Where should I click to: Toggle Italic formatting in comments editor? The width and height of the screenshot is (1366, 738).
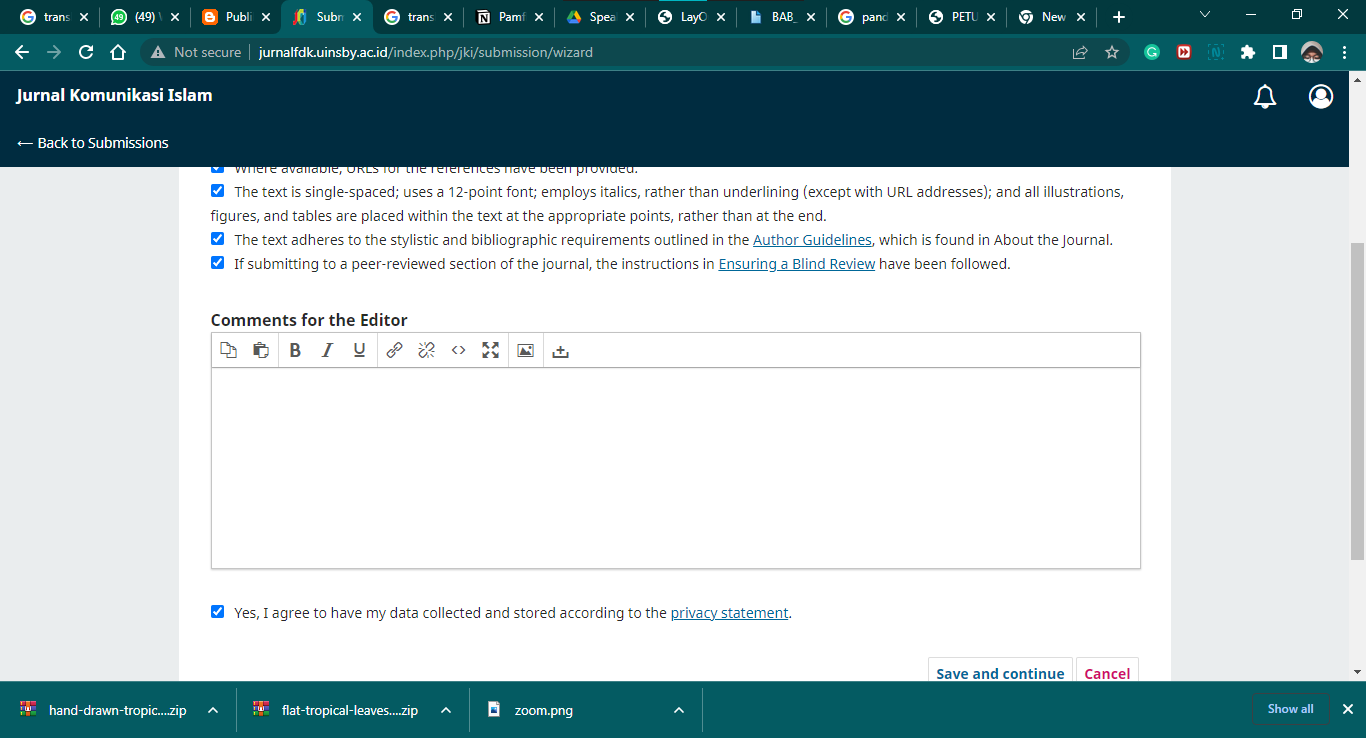pos(327,350)
